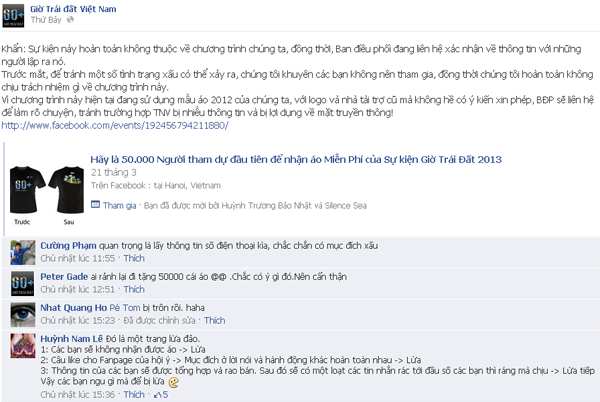
Task: Click the public globe icon beside Thứ Bảy
Action: (x=70, y=20)
